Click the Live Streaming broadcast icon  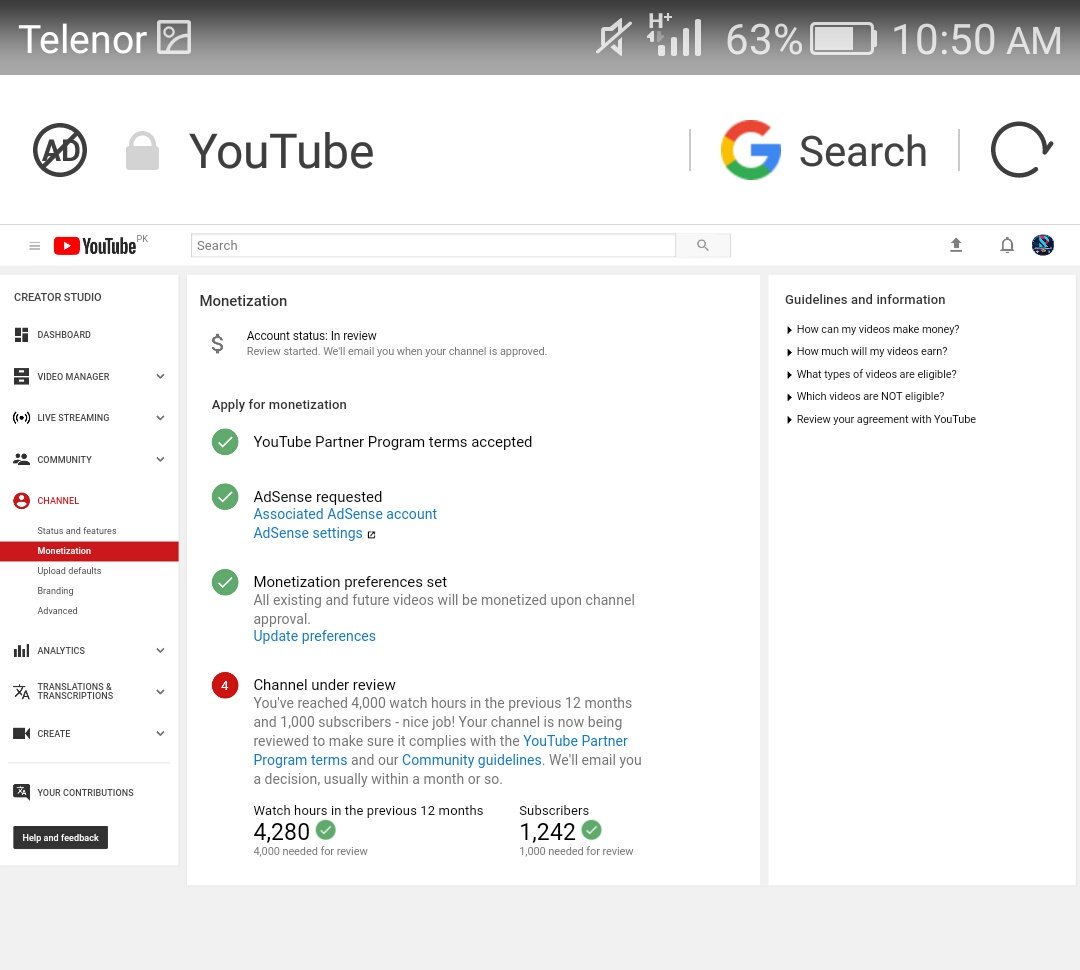(21, 417)
